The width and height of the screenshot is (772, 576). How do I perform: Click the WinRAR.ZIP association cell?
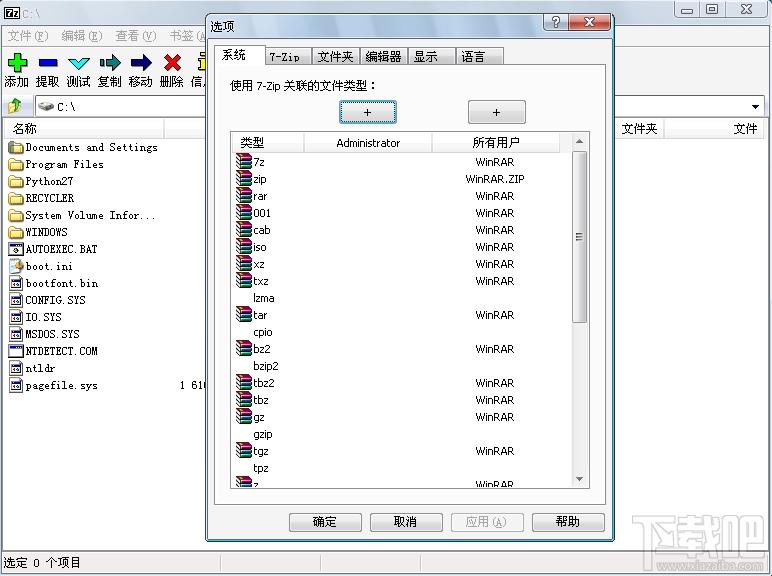click(x=495, y=179)
